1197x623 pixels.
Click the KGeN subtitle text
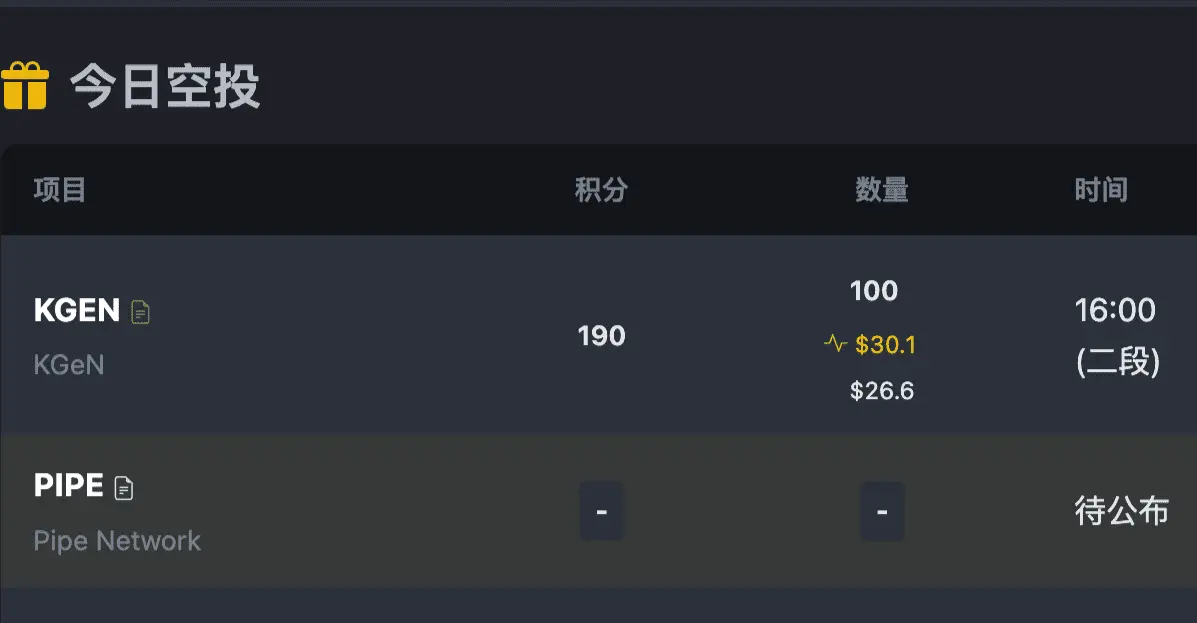(x=69, y=365)
